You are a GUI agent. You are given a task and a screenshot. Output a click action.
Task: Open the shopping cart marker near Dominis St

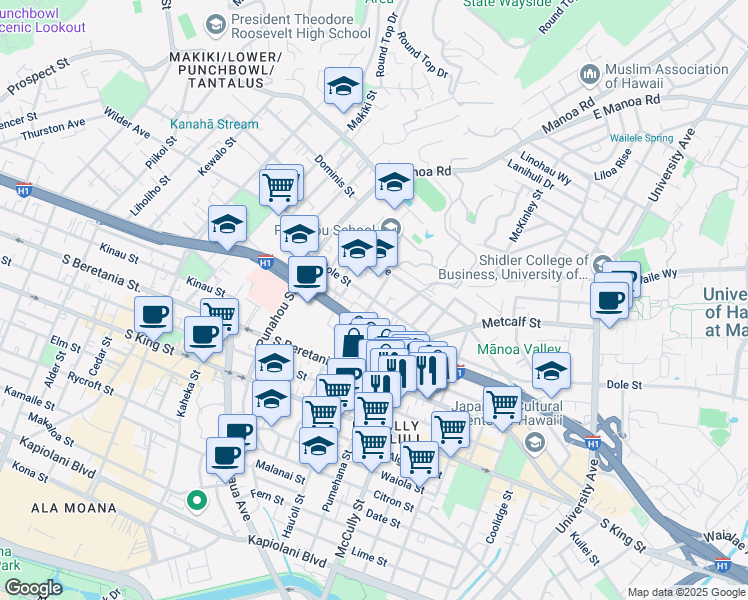coord(279,190)
